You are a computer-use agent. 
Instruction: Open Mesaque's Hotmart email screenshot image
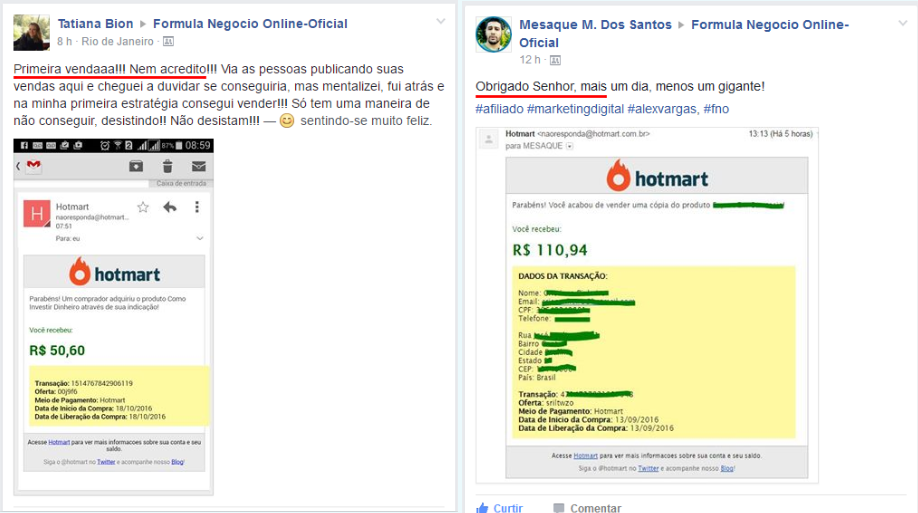point(647,305)
